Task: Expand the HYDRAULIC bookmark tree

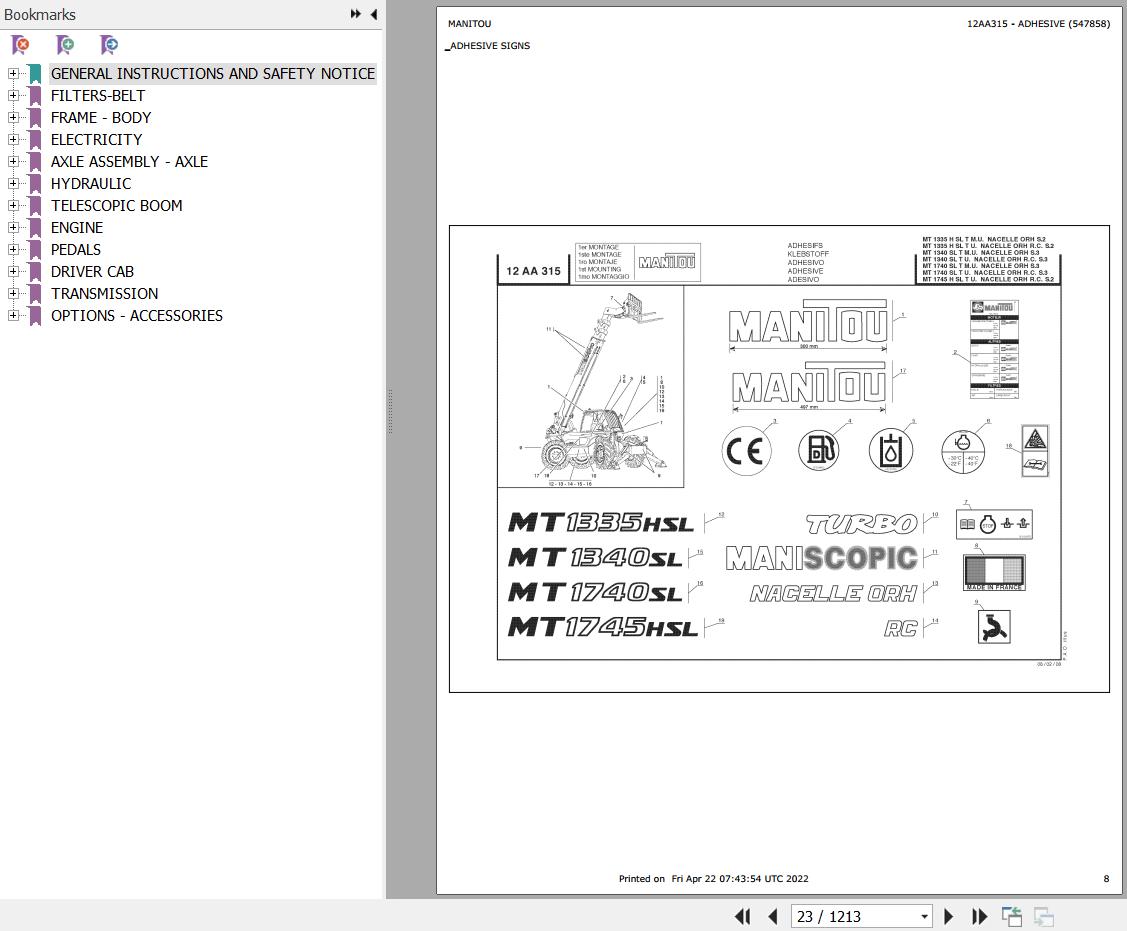Action: tap(12, 183)
